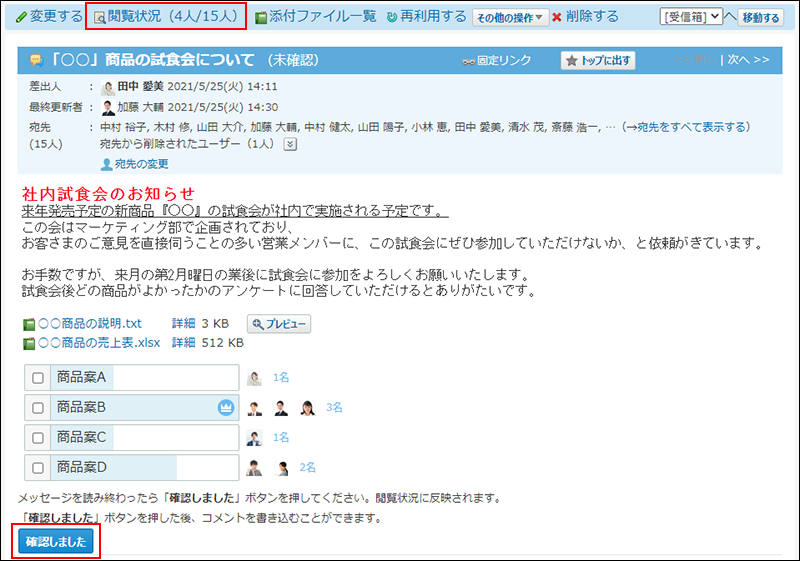This screenshot has width=800, height=561.
Task: Click the 宛先の変更 link
Action: (x=141, y=164)
